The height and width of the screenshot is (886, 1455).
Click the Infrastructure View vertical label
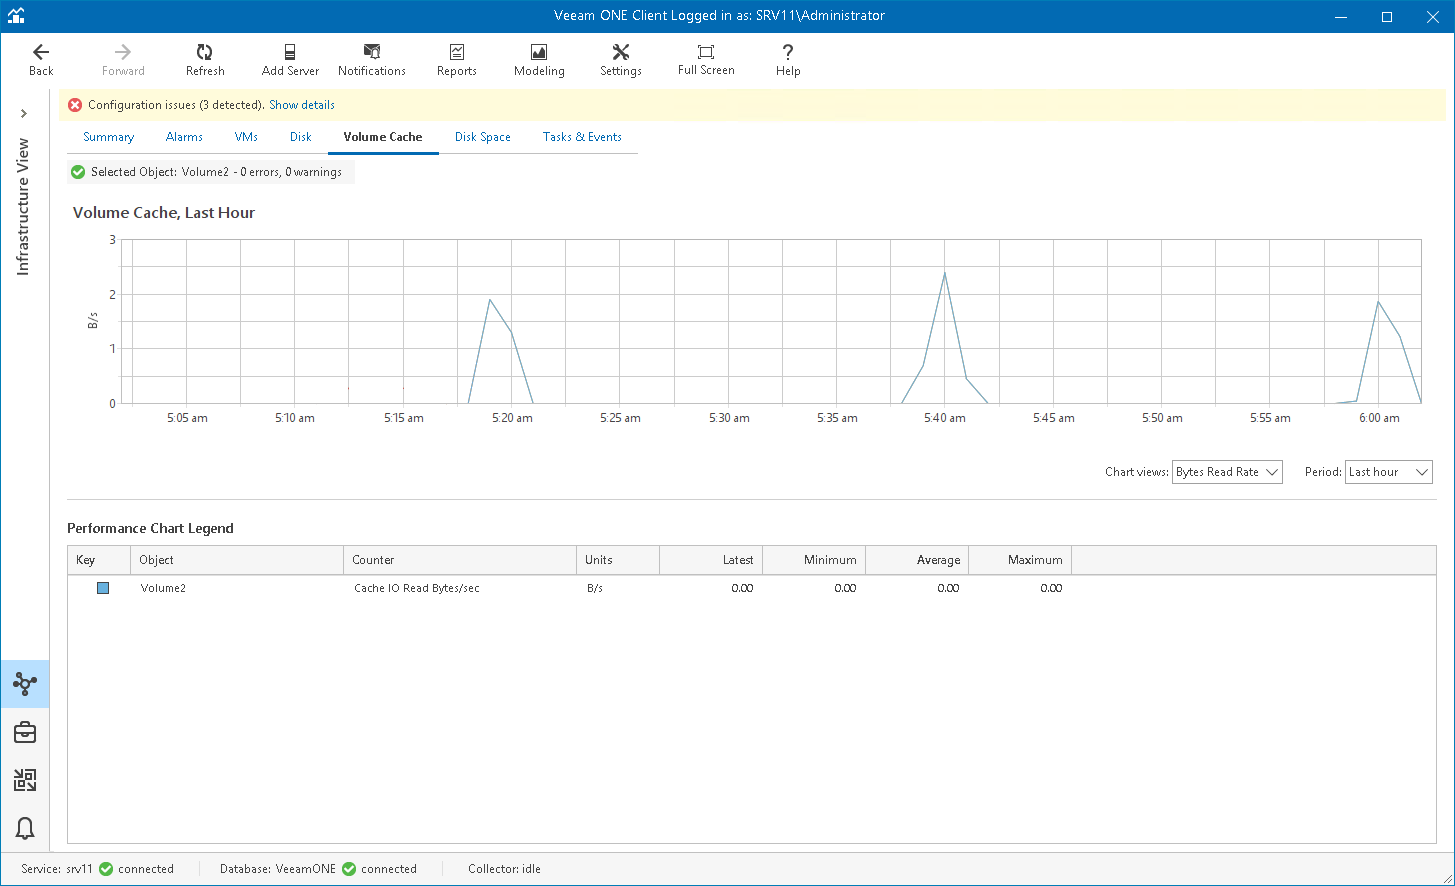[24, 207]
